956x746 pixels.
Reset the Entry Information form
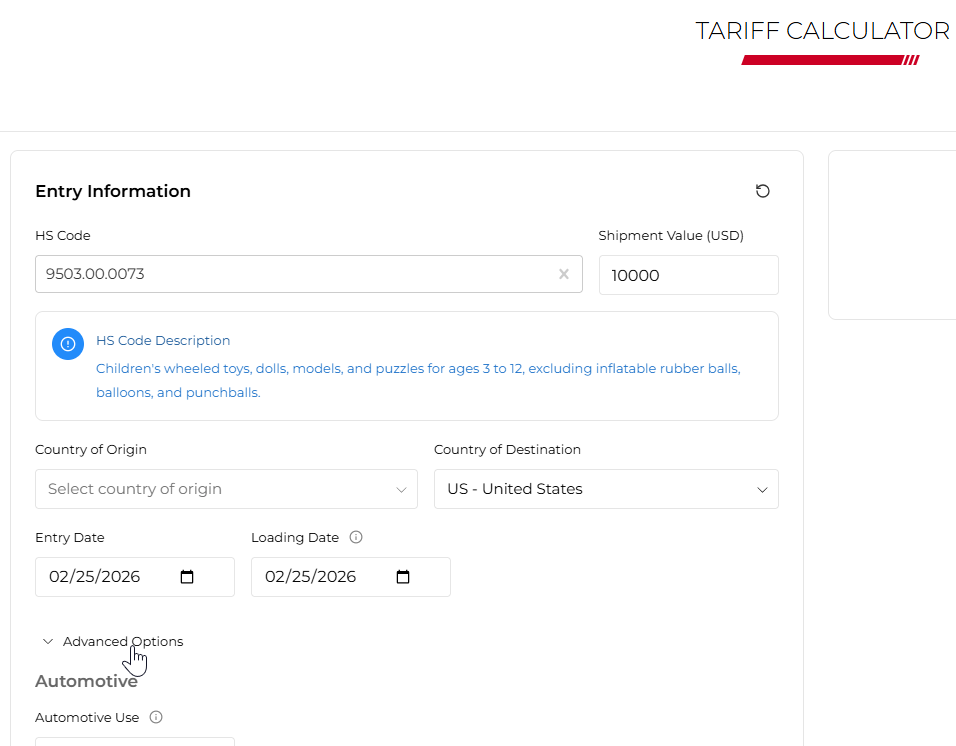(x=763, y=191)
